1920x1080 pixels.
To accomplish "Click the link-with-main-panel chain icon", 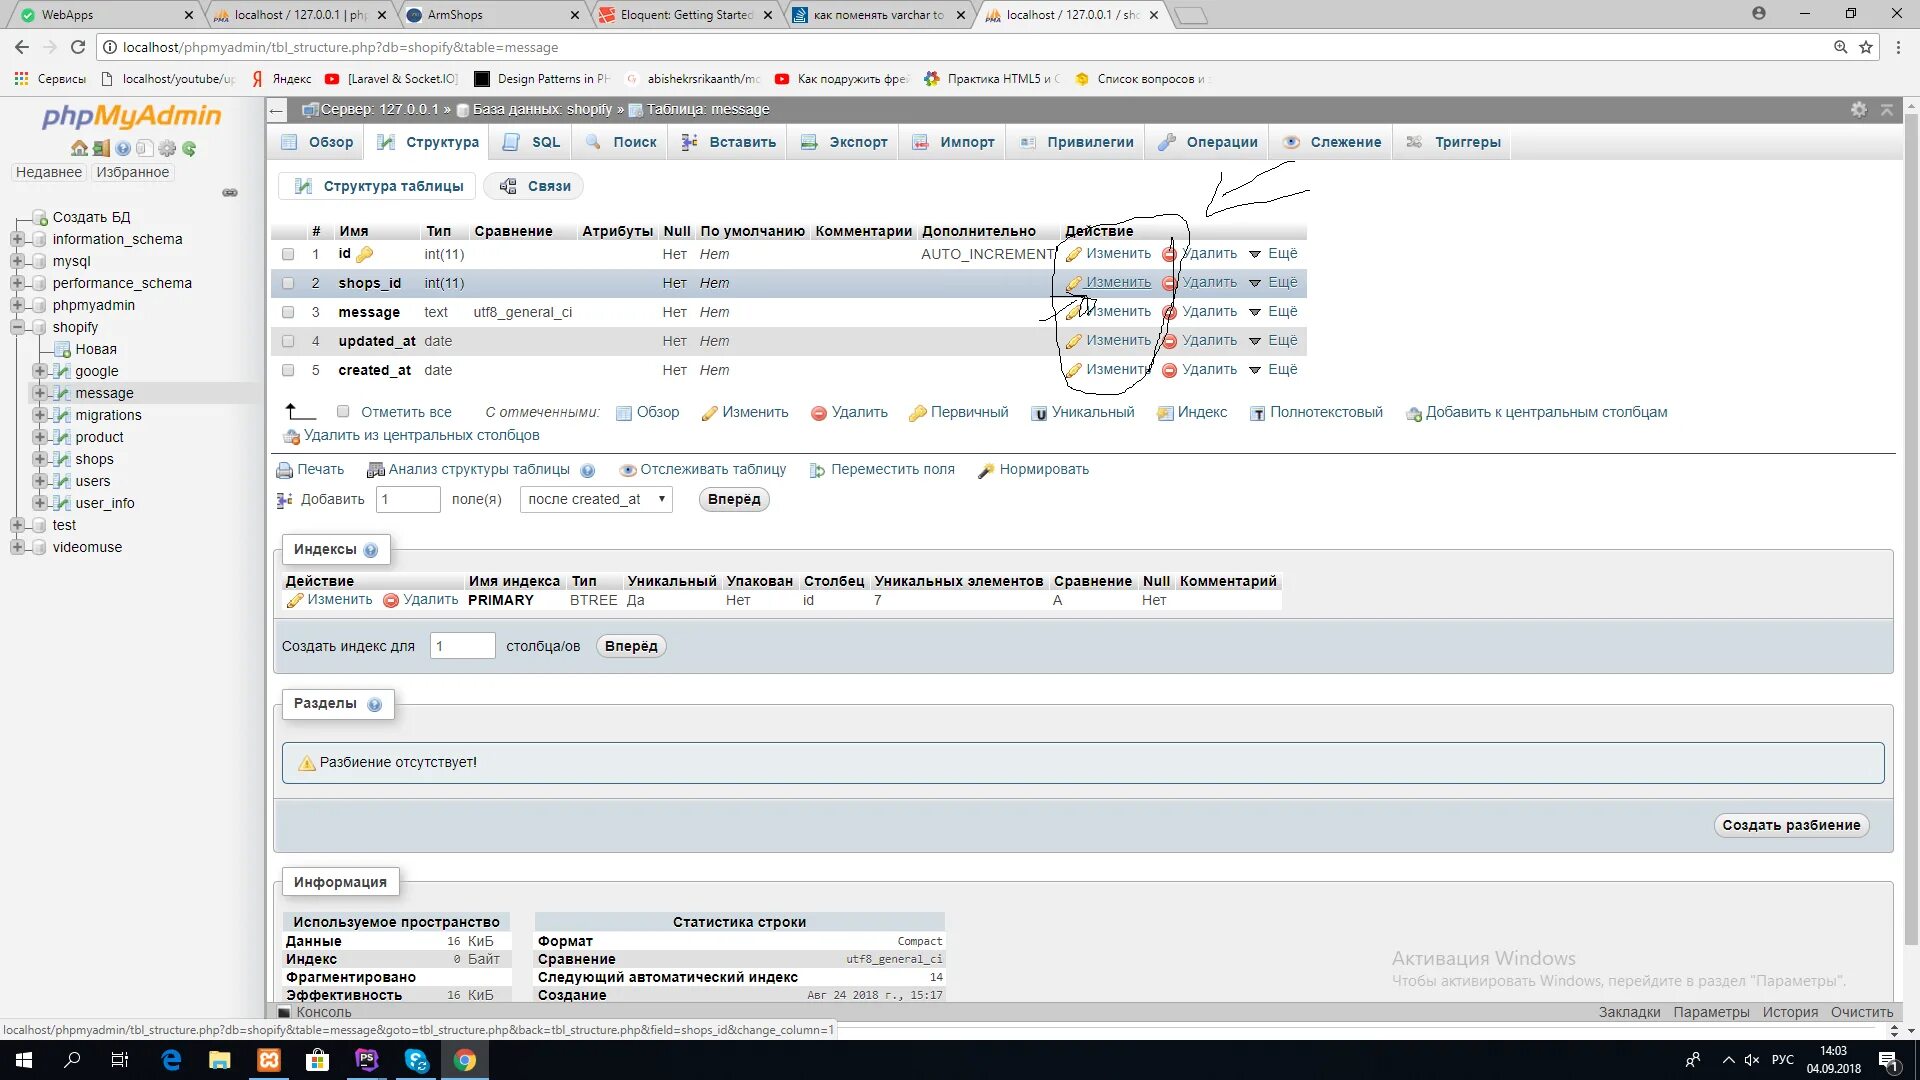I will (230, 193).
